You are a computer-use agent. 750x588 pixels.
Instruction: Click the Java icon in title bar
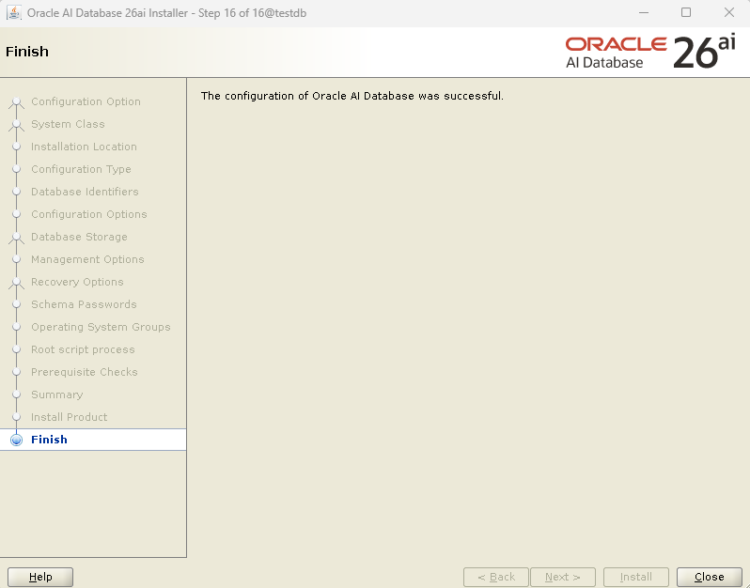coord(13,12)
